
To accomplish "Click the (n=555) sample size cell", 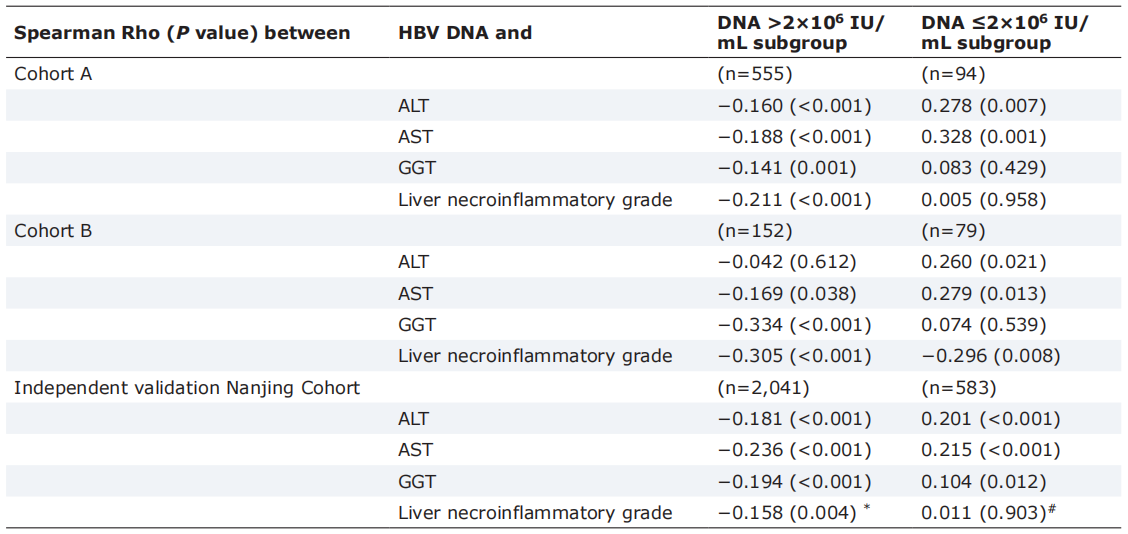I will 755,74.
